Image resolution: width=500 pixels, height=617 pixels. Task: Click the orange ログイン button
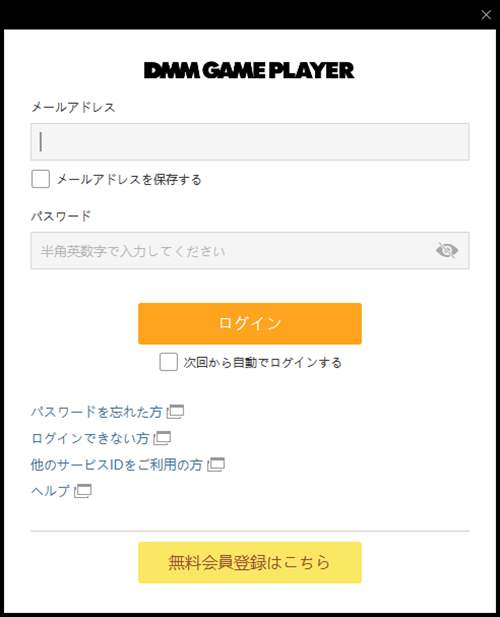[x=250, y=323]
